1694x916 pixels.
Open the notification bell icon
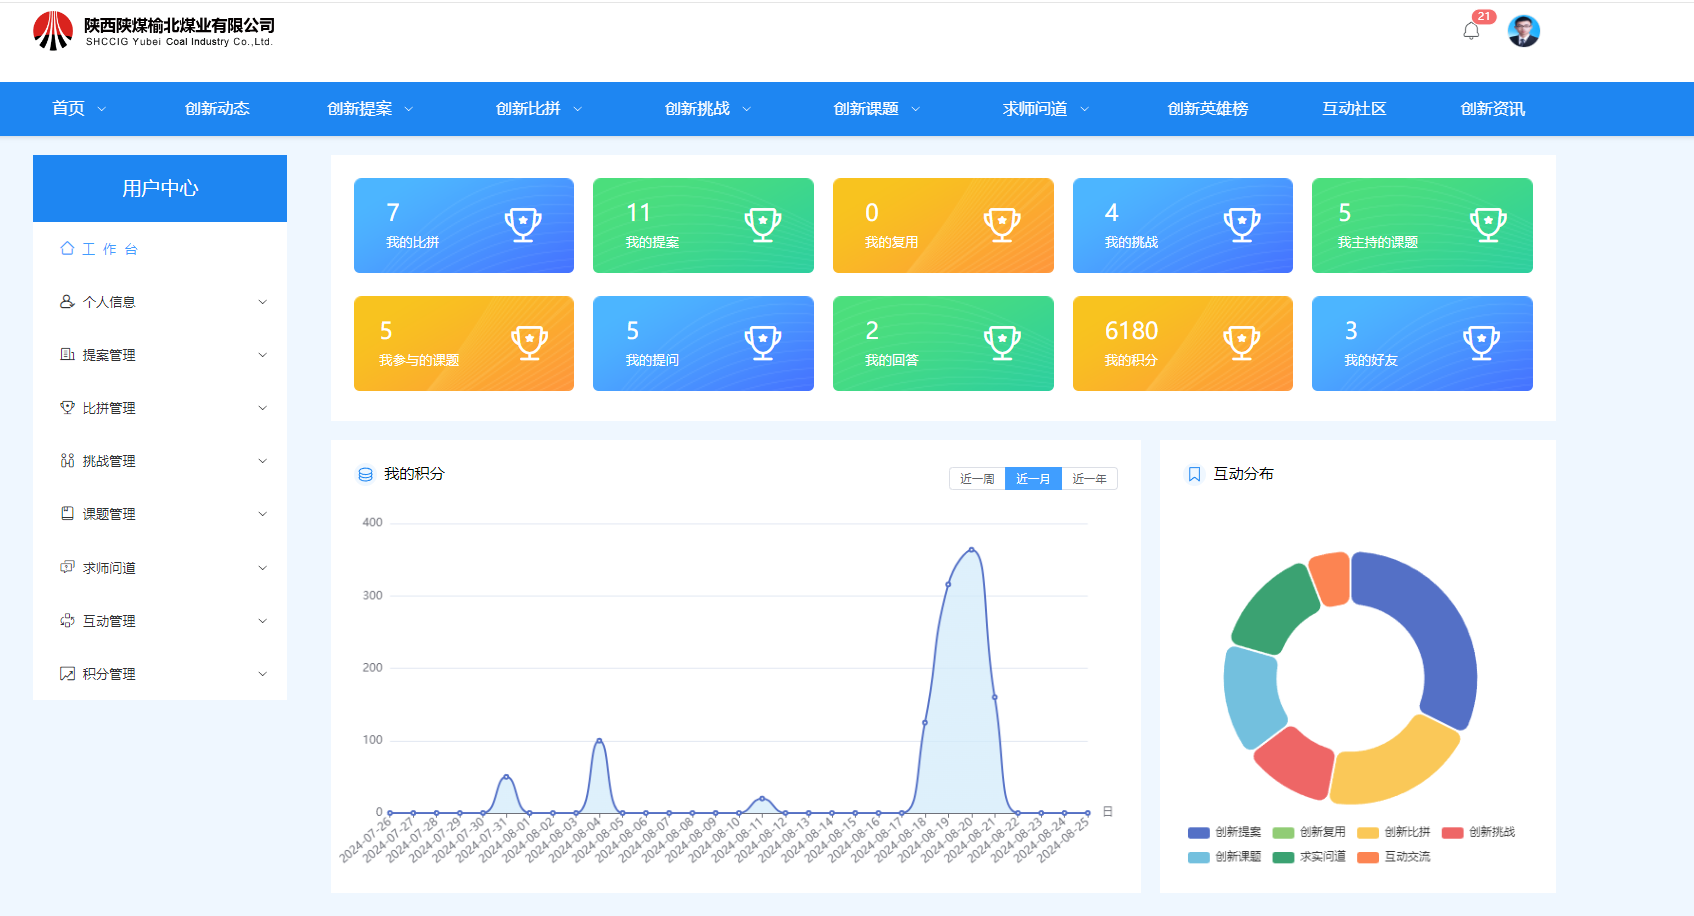pyautogui.click(x=1470, y=31)
